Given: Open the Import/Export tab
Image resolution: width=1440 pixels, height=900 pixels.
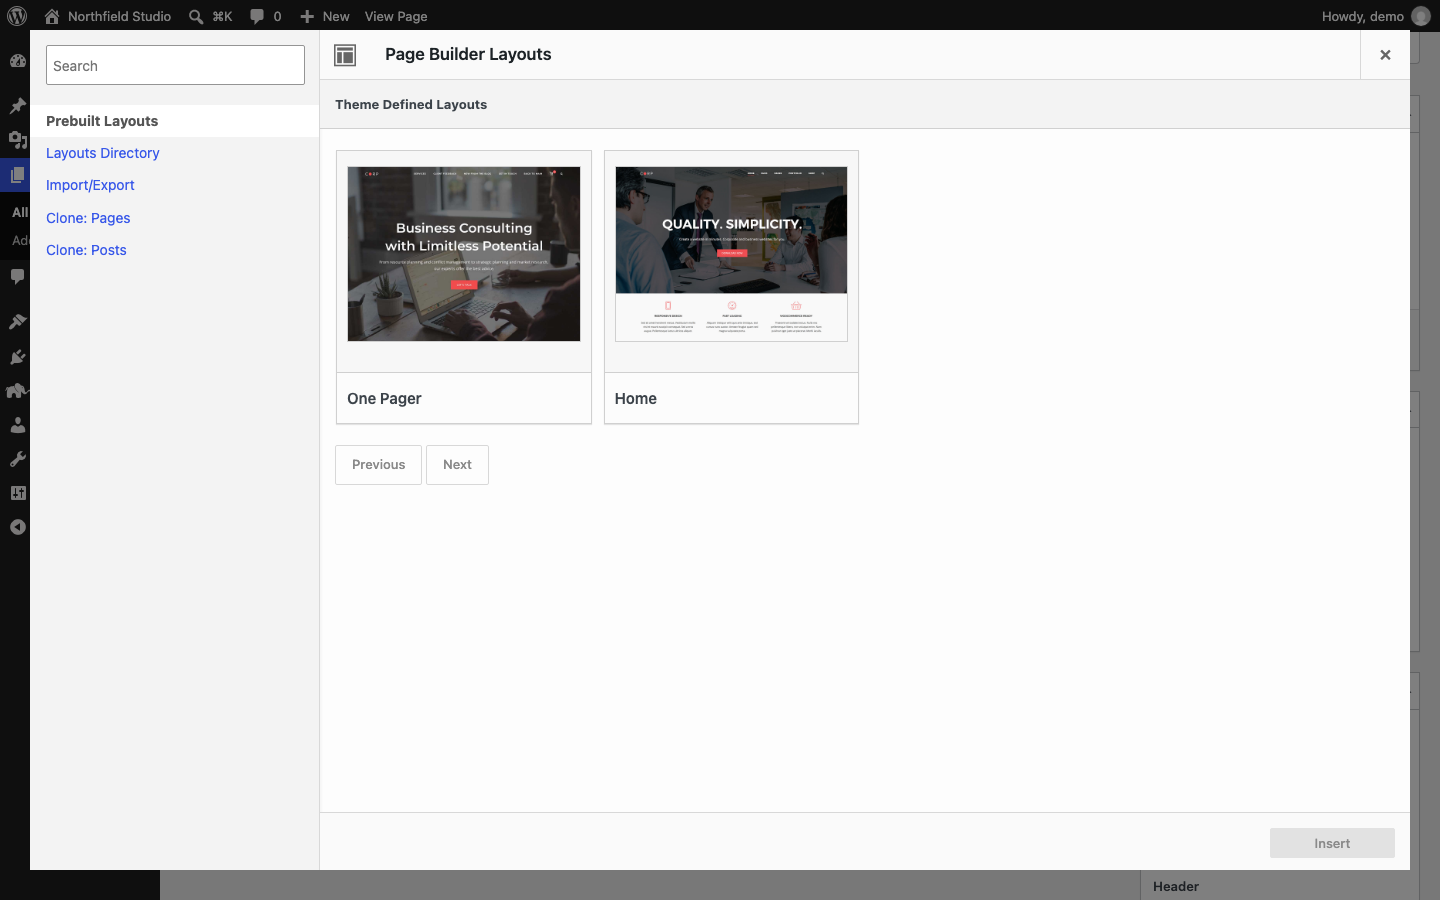Looking at the screenshot, I should (90, 185).
